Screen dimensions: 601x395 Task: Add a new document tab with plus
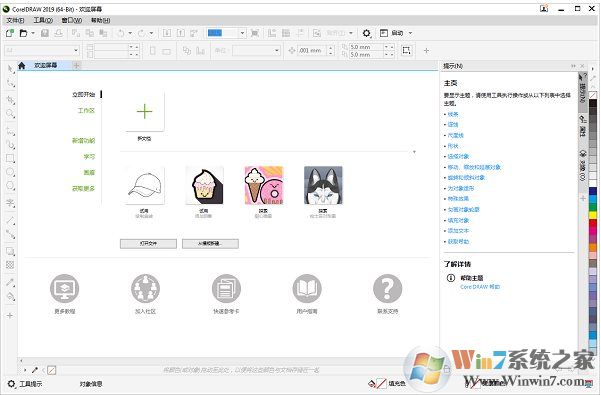coord(76,66)
